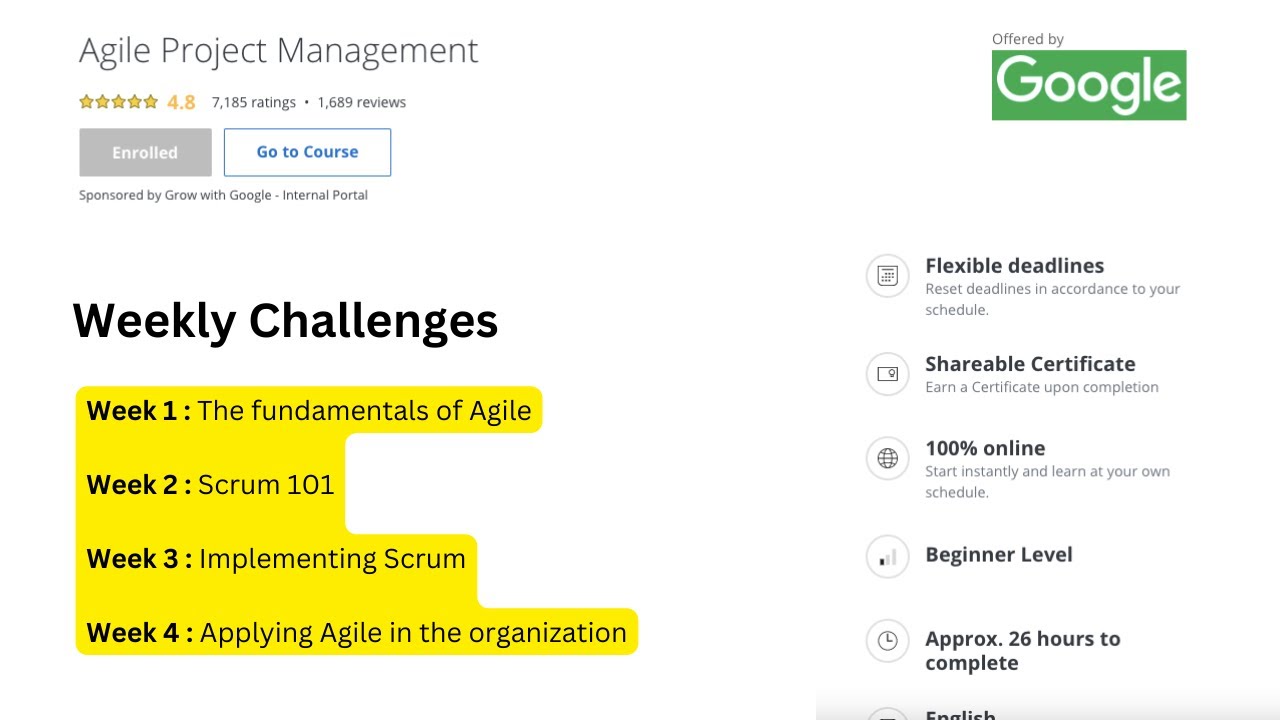Click the Shareable Certificate heading
The width and height of the screenshot is (1280, 720).
pyautogui.click(x=1030, y=364)
